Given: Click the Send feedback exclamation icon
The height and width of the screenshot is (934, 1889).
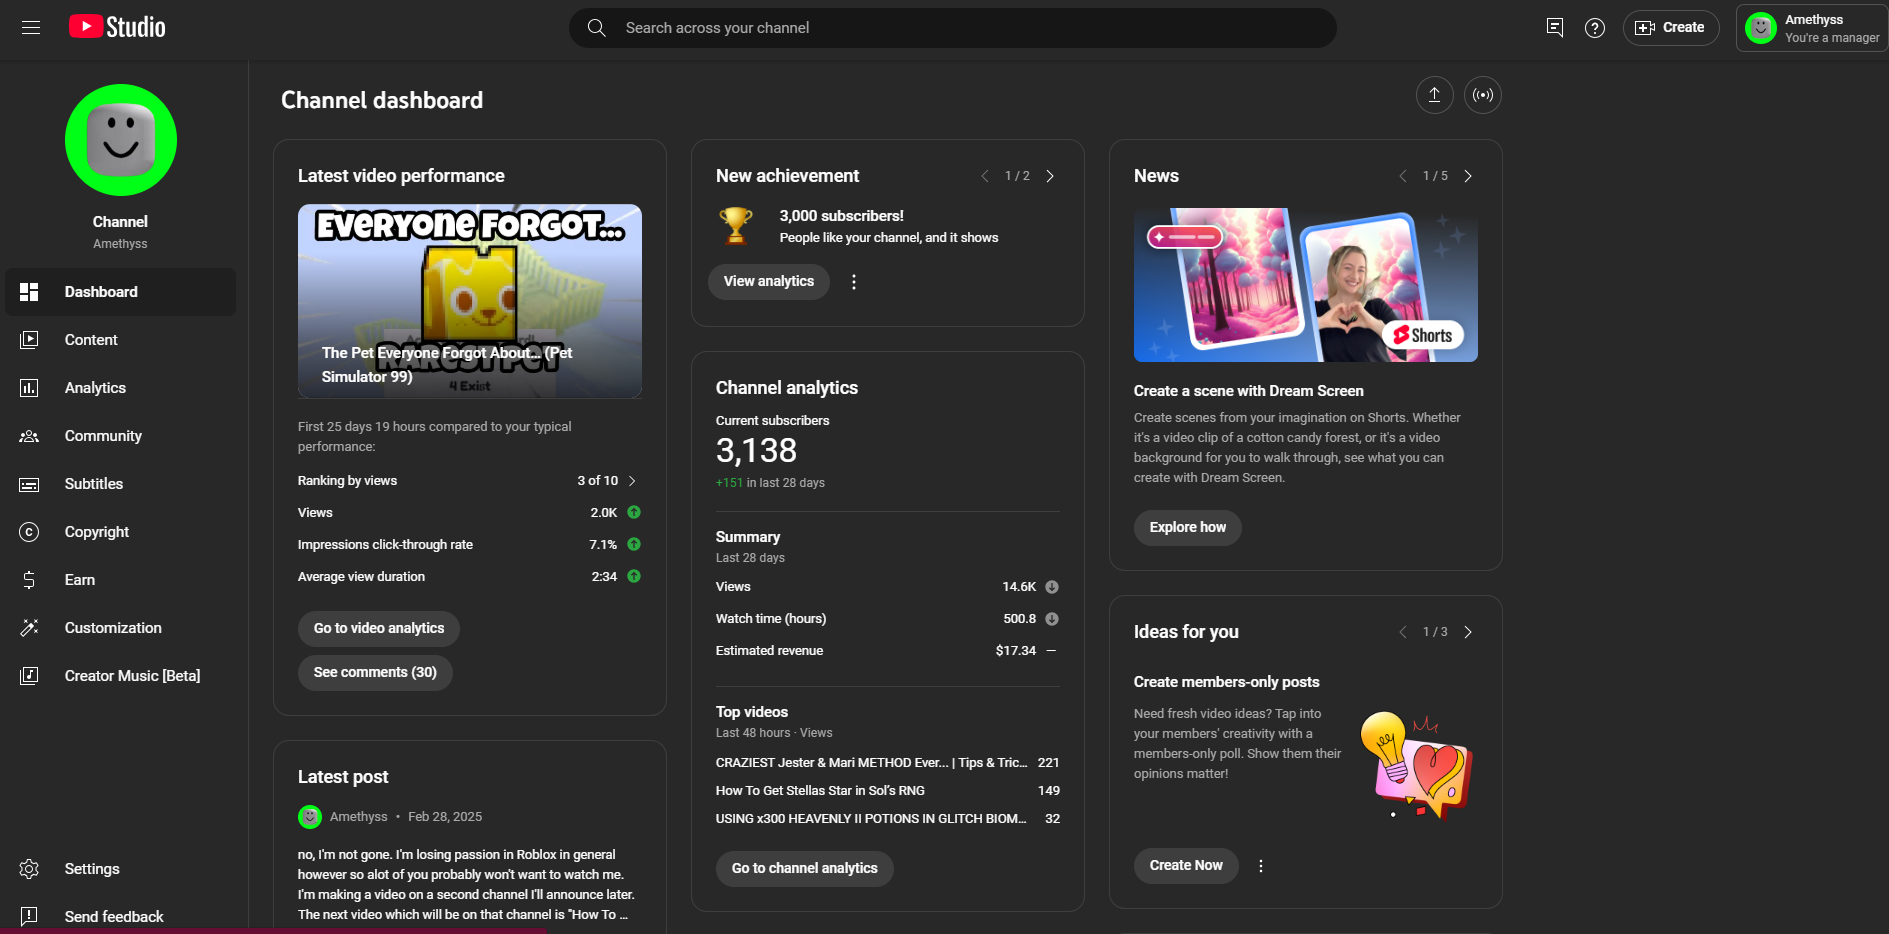Looking at the screenshot, I should click(29, 916).
